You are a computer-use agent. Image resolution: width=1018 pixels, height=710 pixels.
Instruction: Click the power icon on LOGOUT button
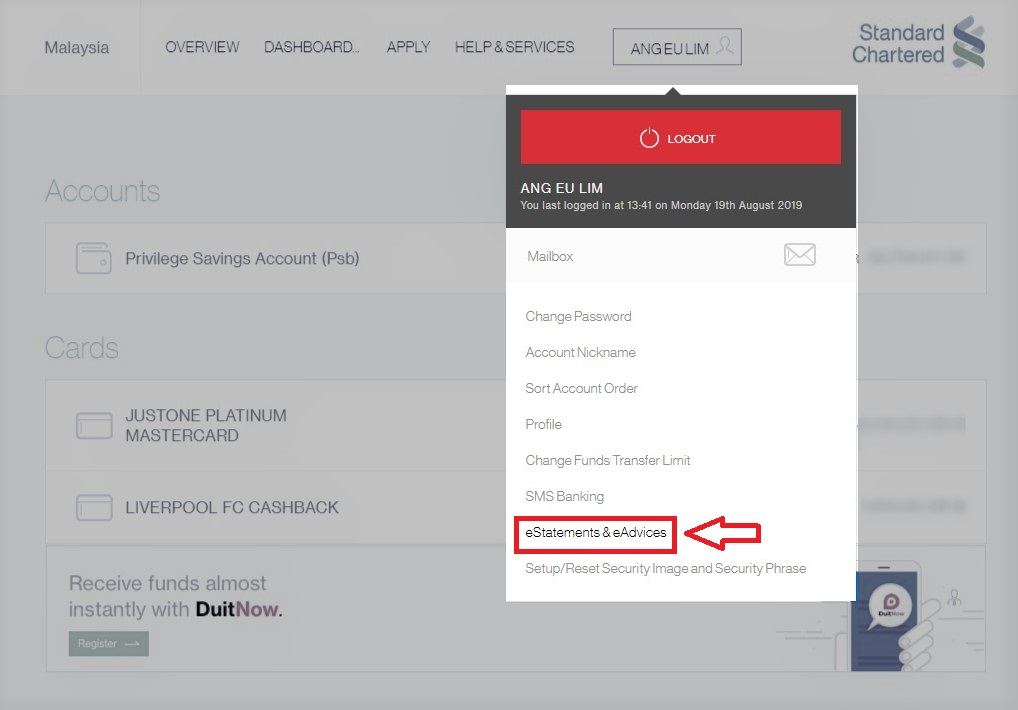tap(649, 138)
